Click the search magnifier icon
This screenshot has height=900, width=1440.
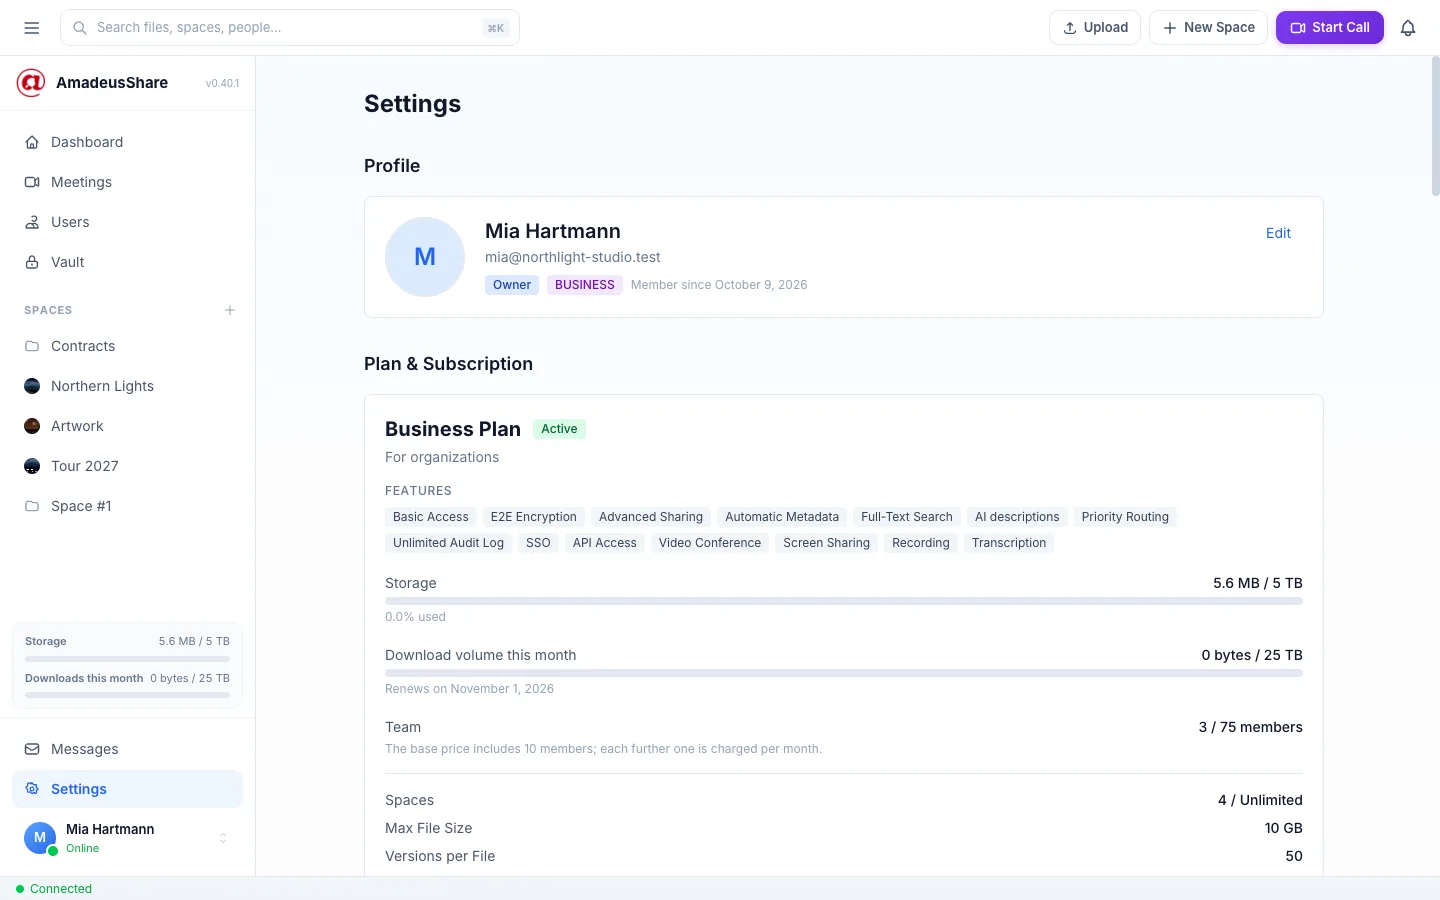click(x=80, y=28)
